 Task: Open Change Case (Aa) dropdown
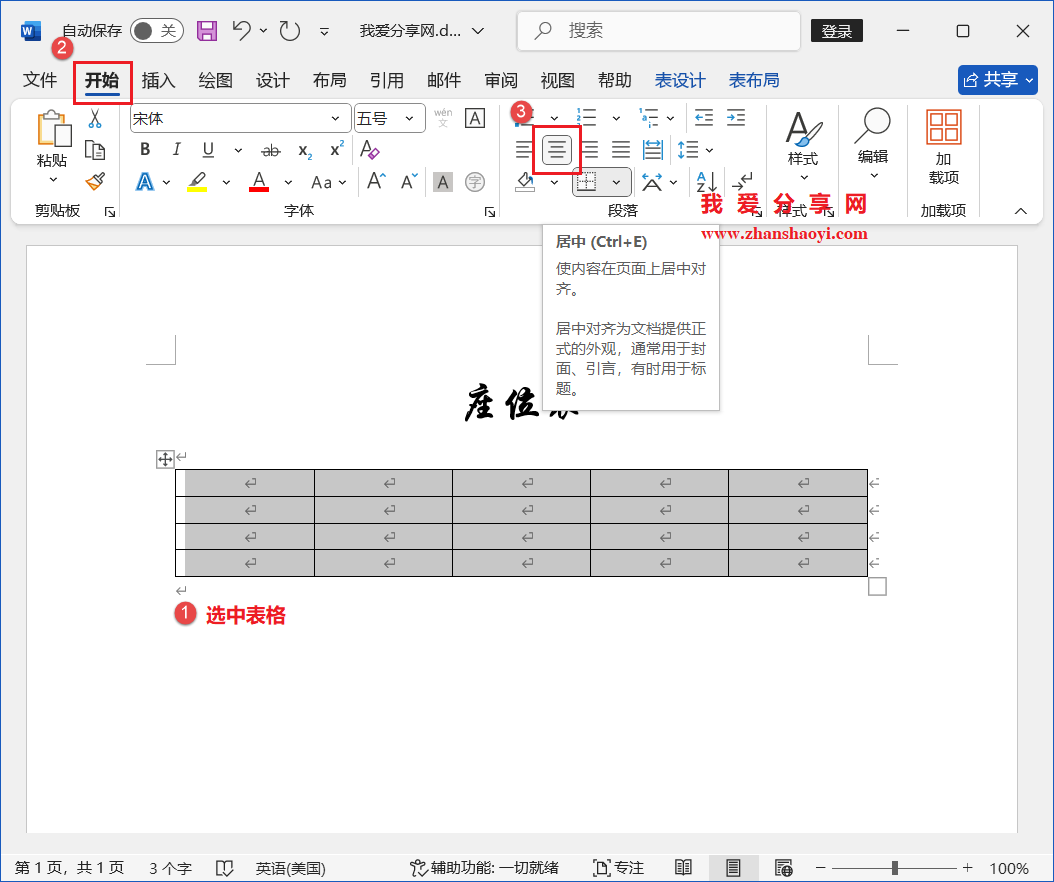[329, 182]
